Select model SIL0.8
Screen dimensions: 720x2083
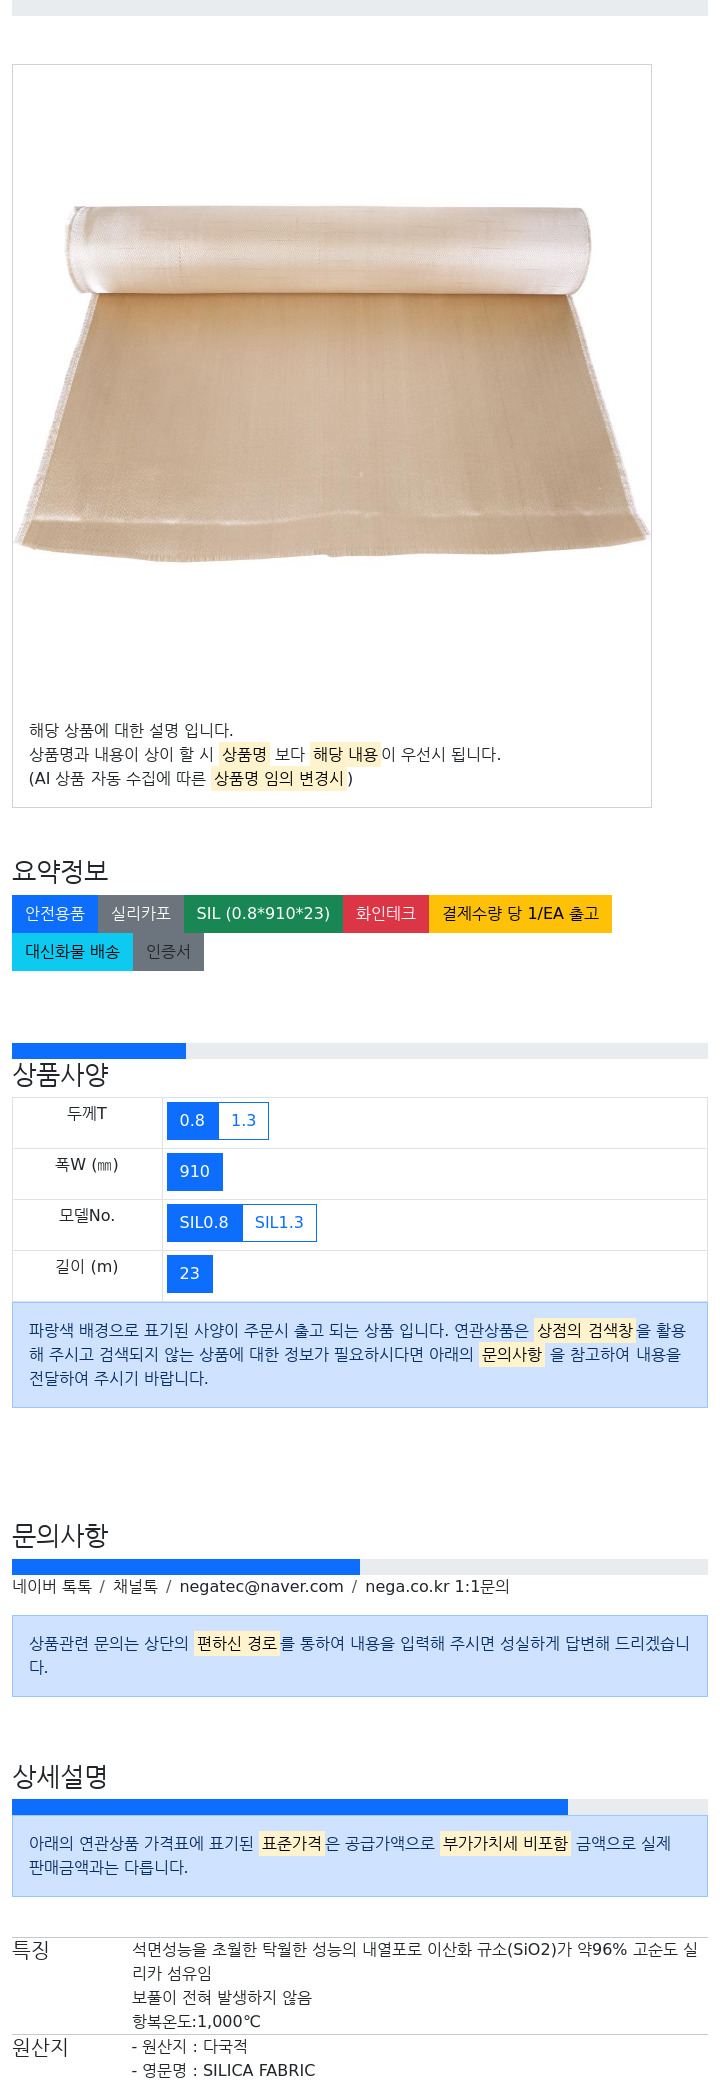coord(204,1223)
